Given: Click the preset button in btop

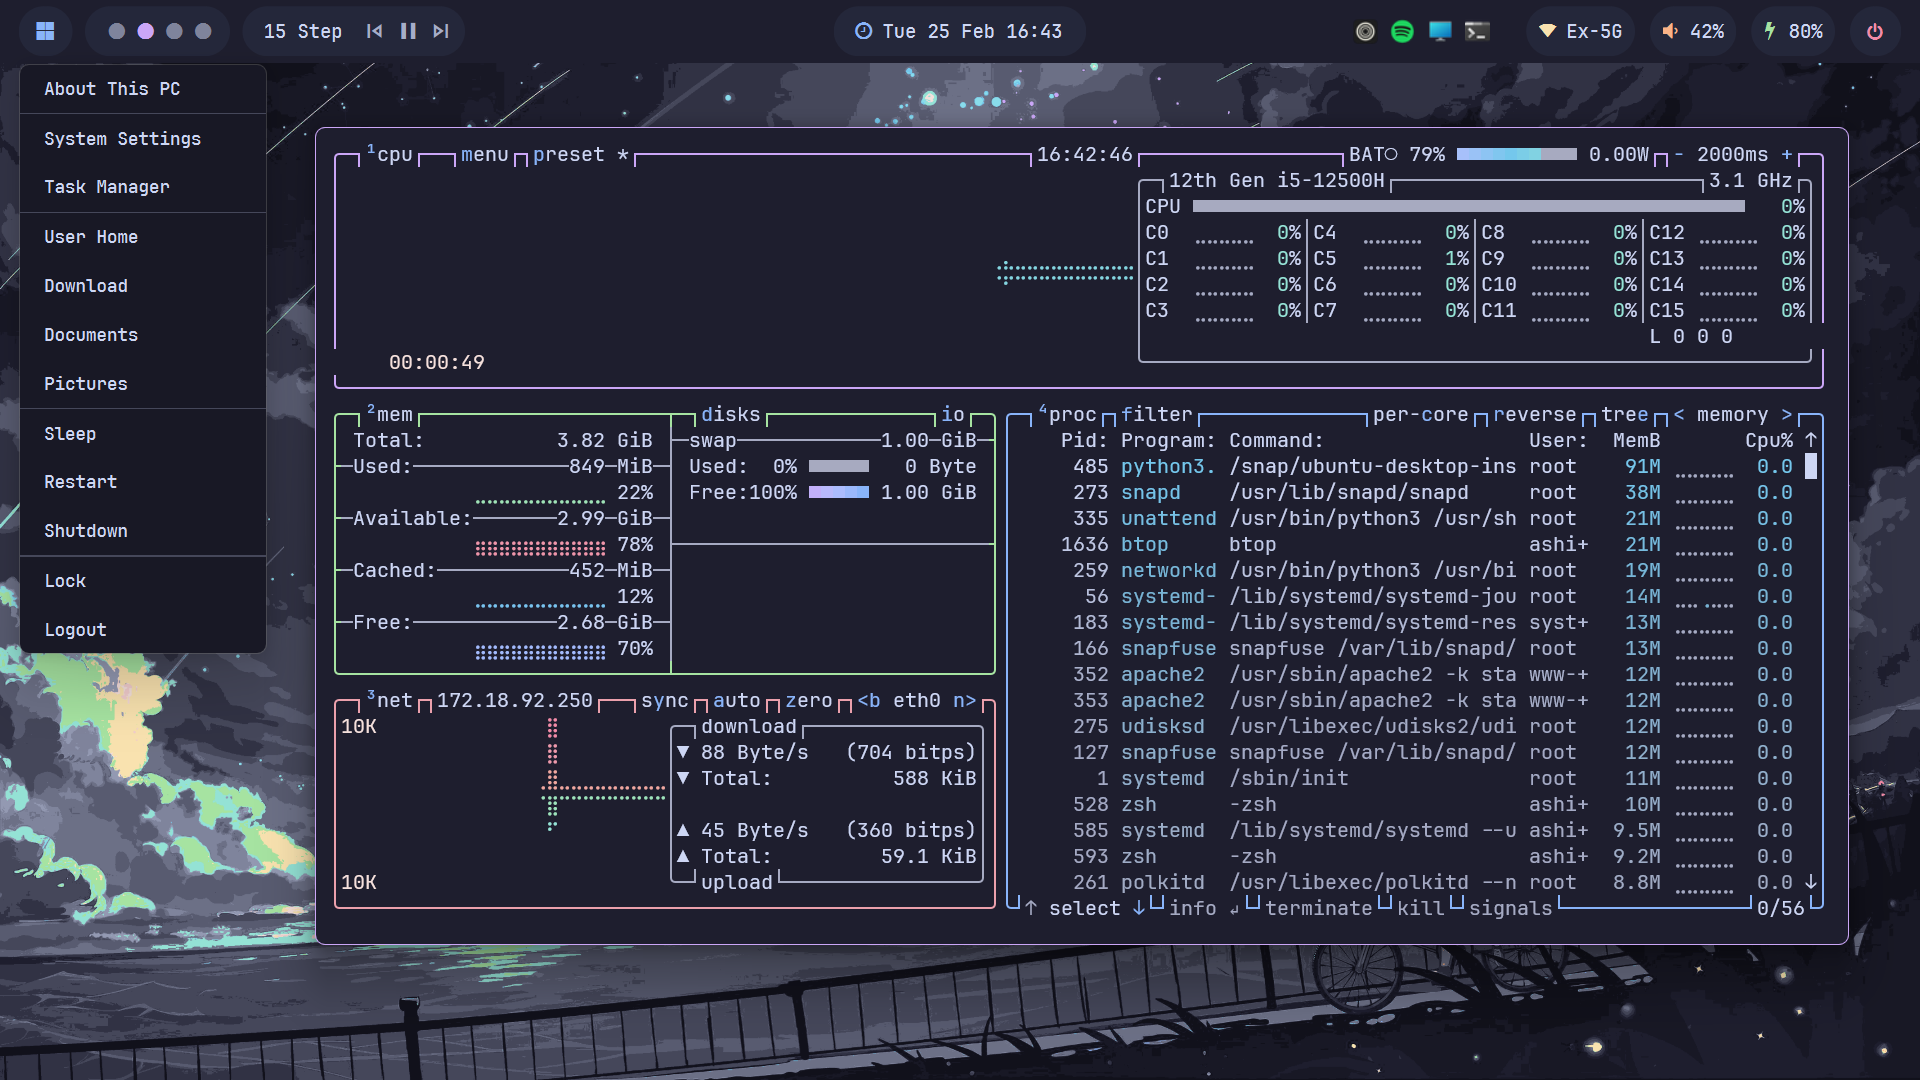Looking at the screenshot, I should coord(568,154).
